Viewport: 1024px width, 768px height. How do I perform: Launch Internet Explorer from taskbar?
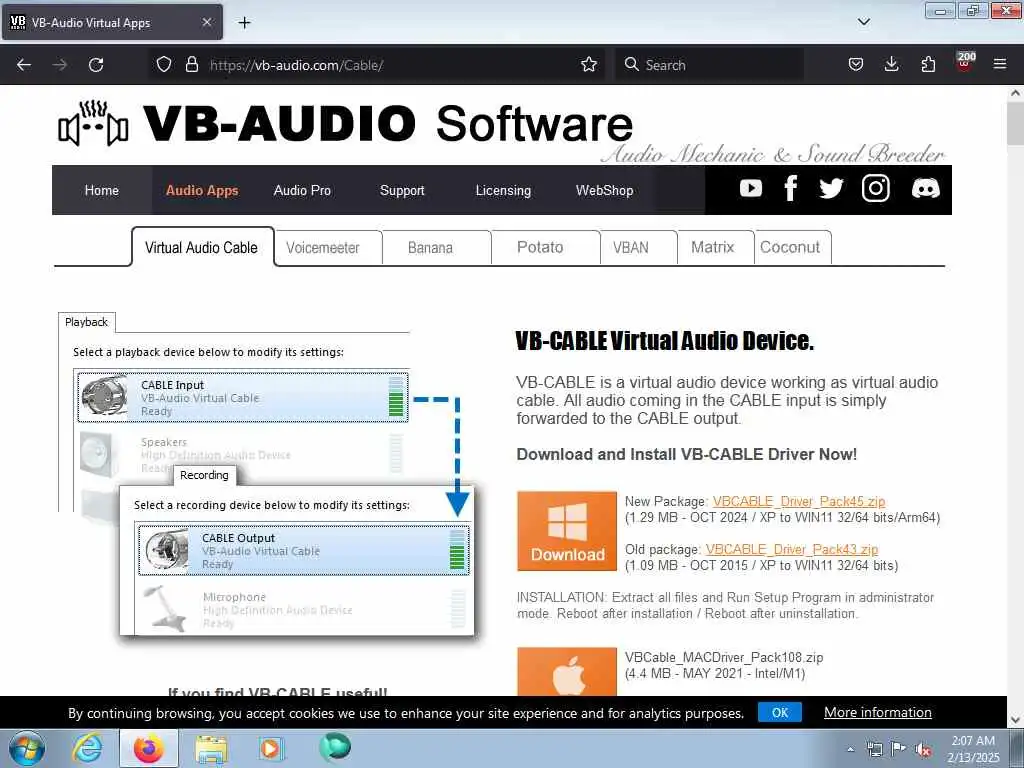(x=87, y=749)
